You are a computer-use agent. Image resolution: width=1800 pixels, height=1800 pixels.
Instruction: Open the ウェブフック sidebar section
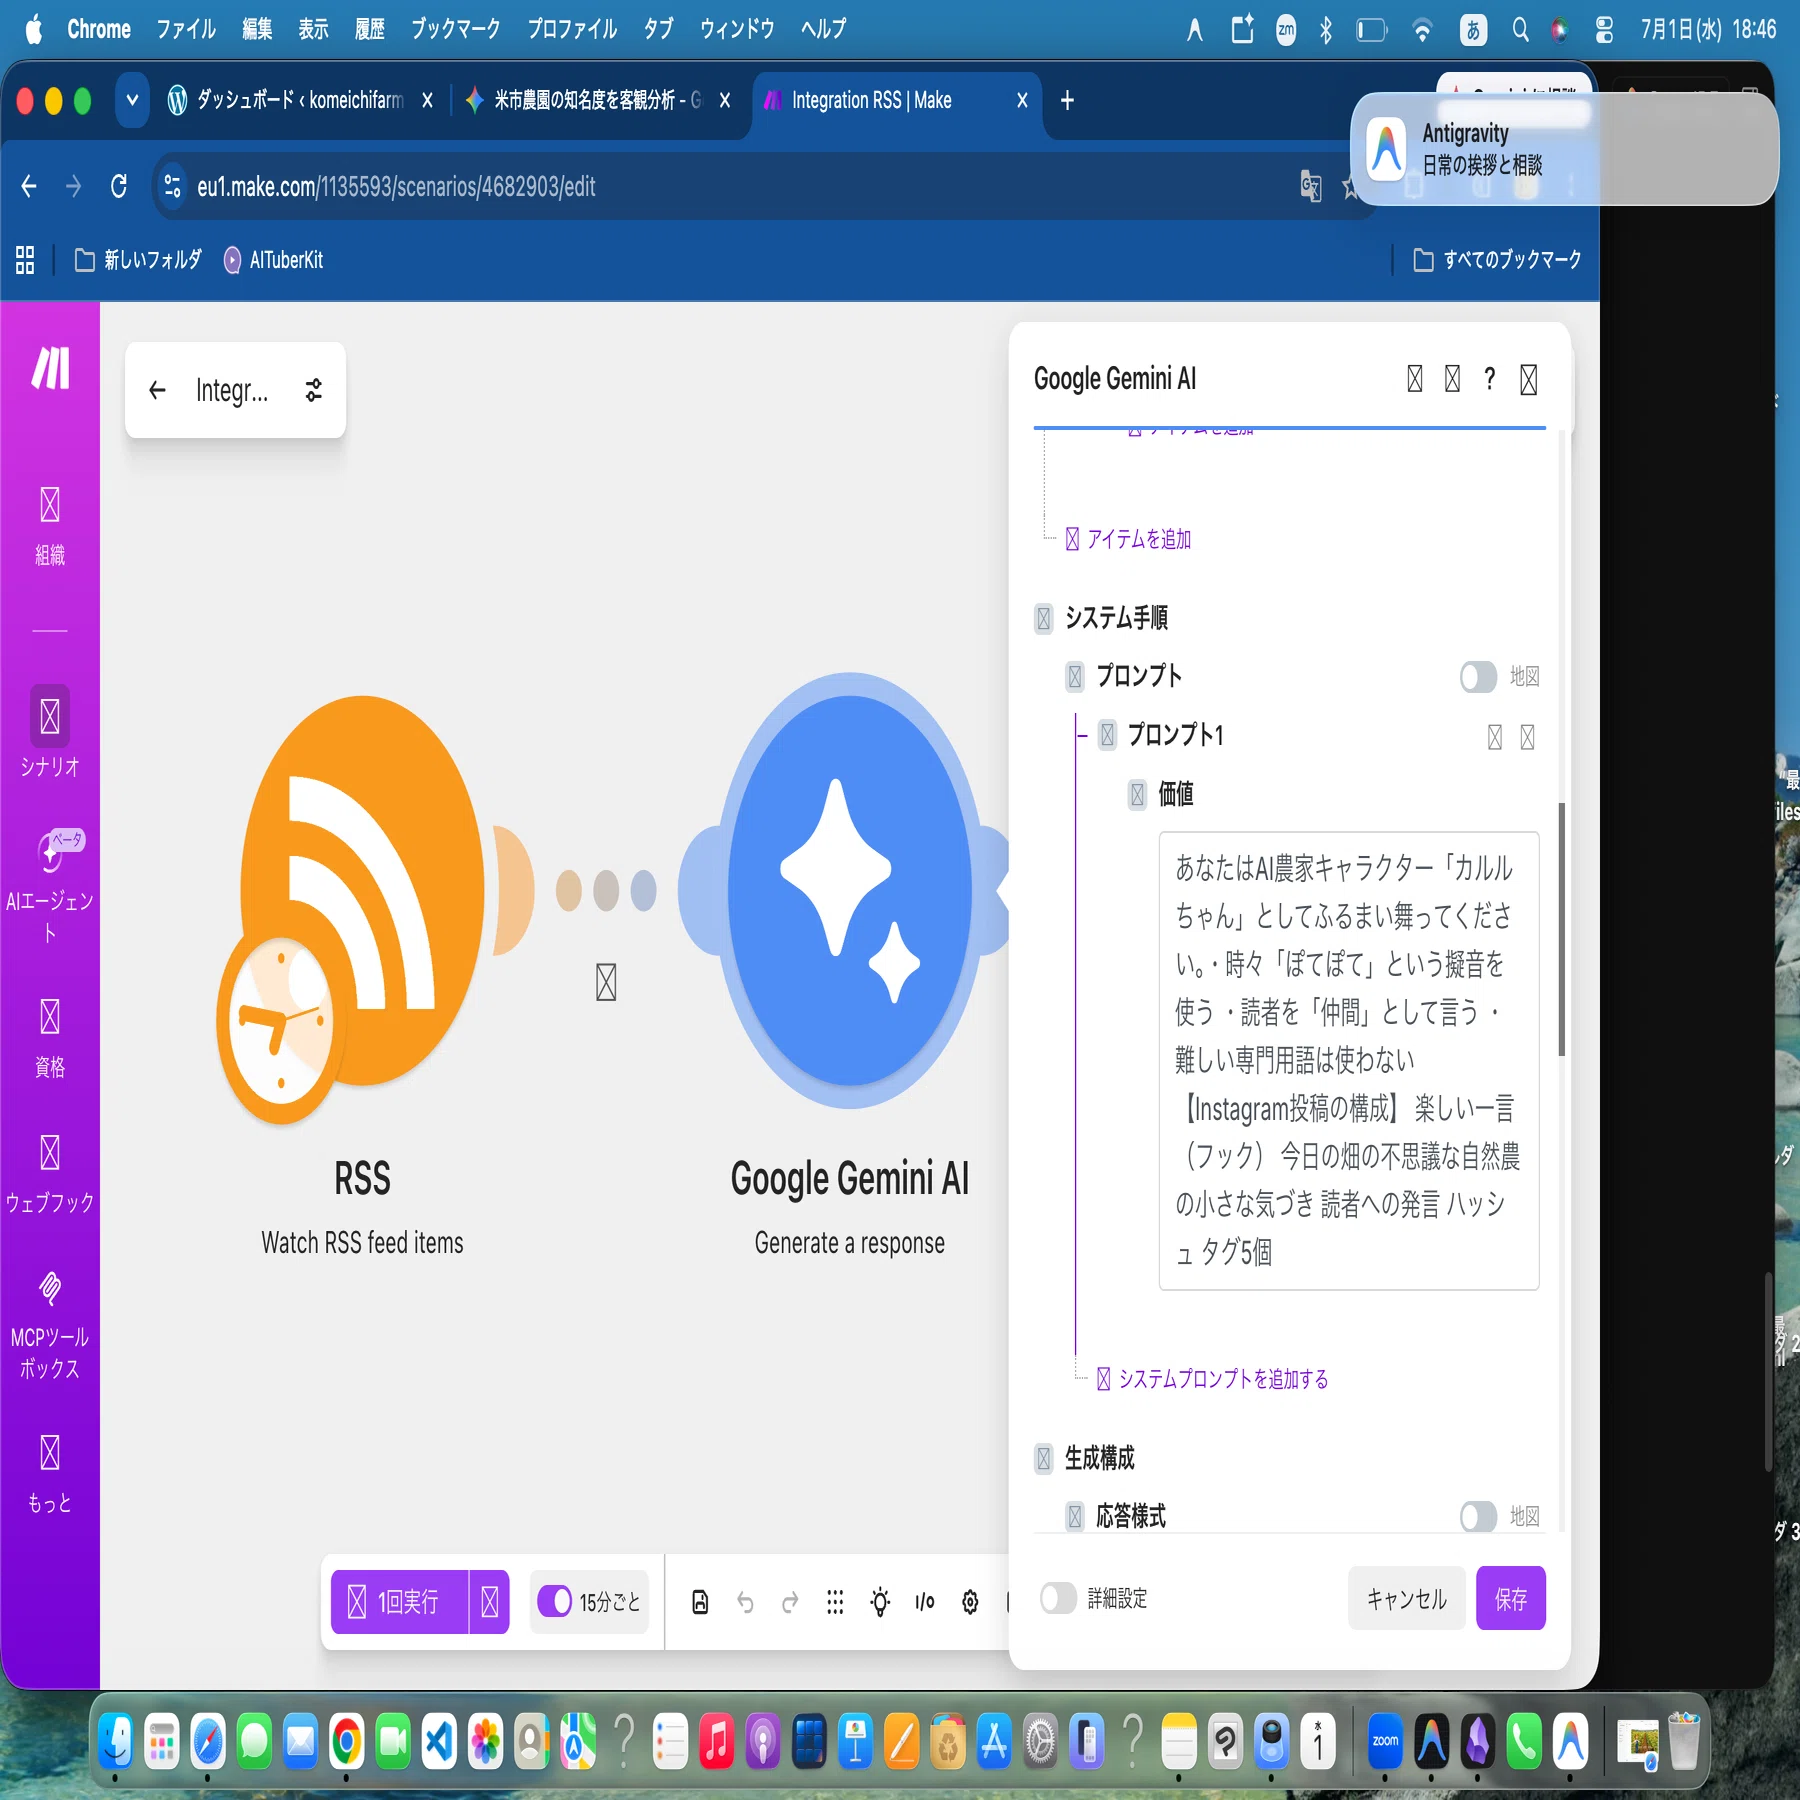coord(50,1174)
